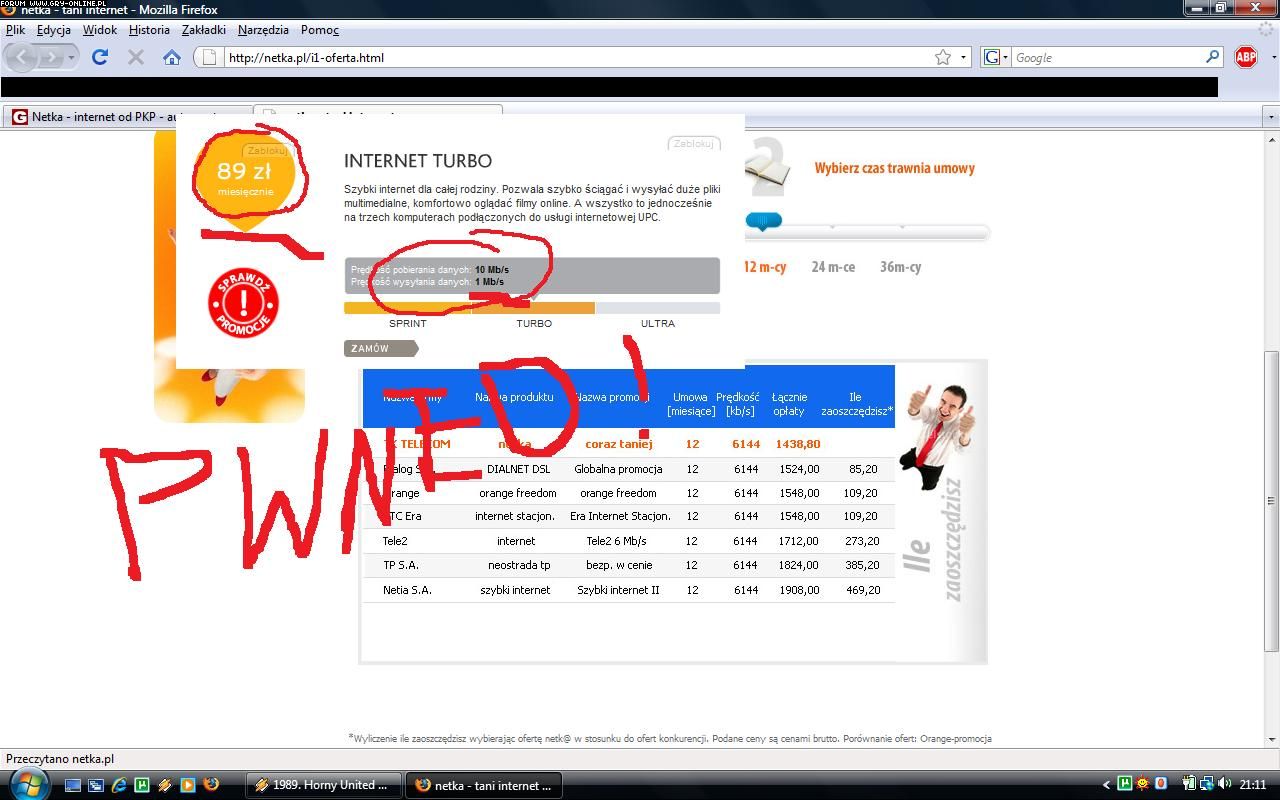Open the Edycja menu
1280x800 pixels.
54,30
